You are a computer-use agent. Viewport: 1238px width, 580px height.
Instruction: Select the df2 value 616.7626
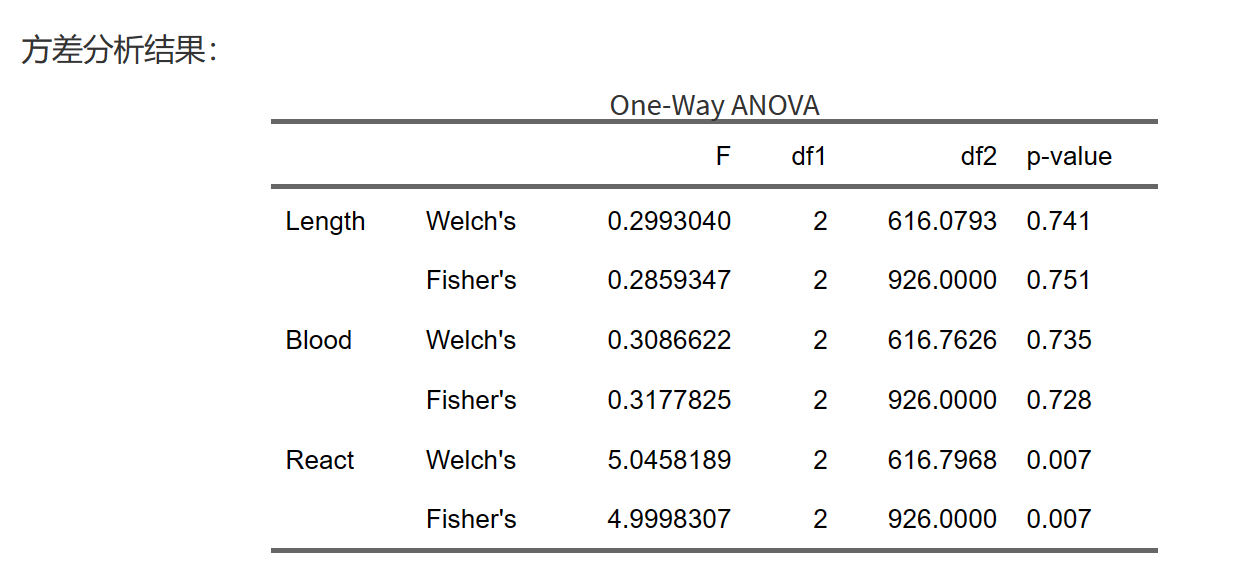pyautogui.click(x=942, y=340)
